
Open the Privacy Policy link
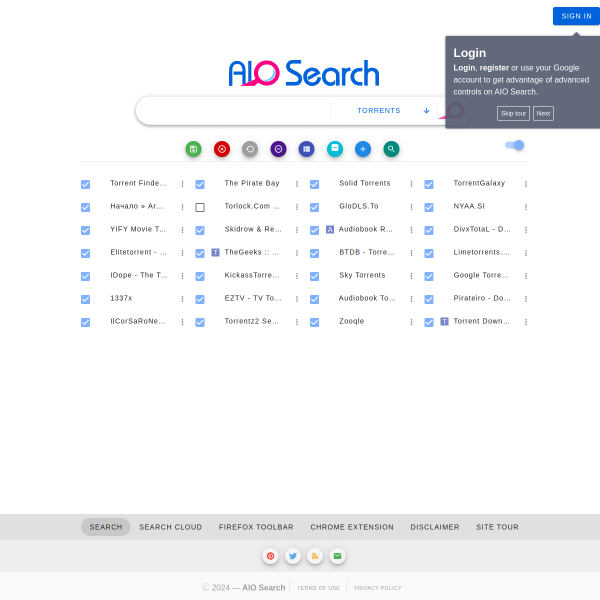click(378, 588)
